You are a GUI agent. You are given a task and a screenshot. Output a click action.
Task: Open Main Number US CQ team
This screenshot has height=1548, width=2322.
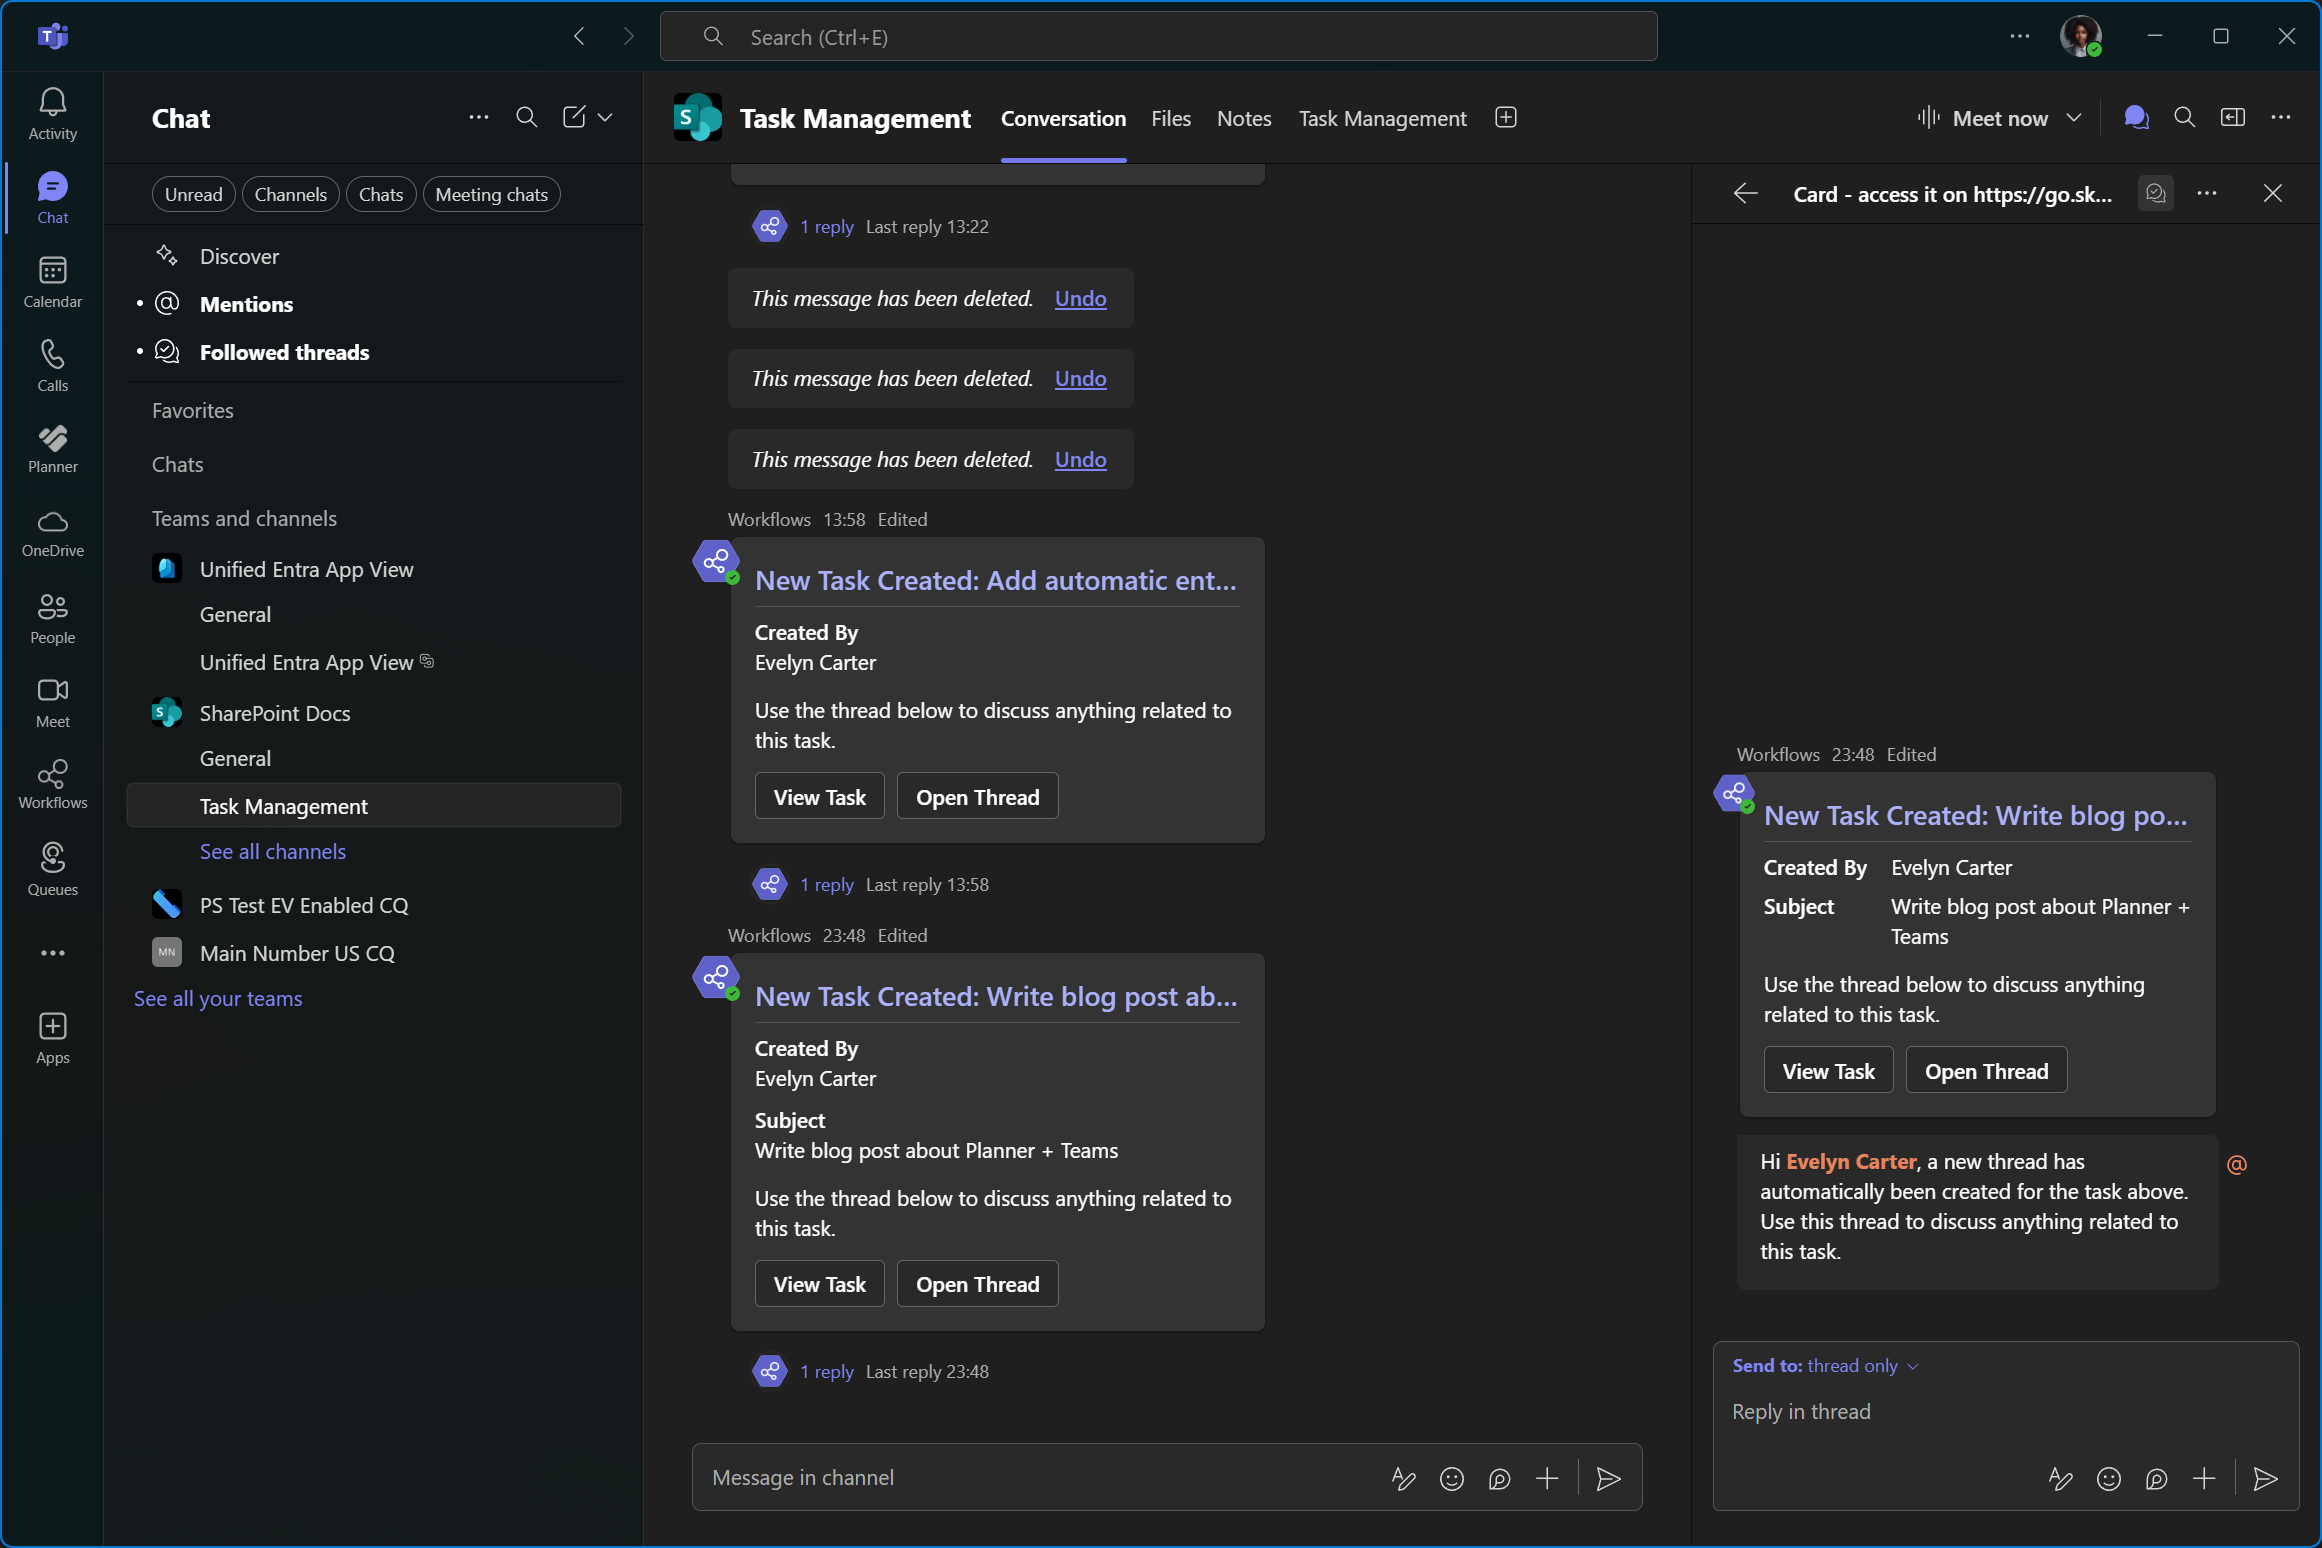pyautogui.click(x=297, y=953)
